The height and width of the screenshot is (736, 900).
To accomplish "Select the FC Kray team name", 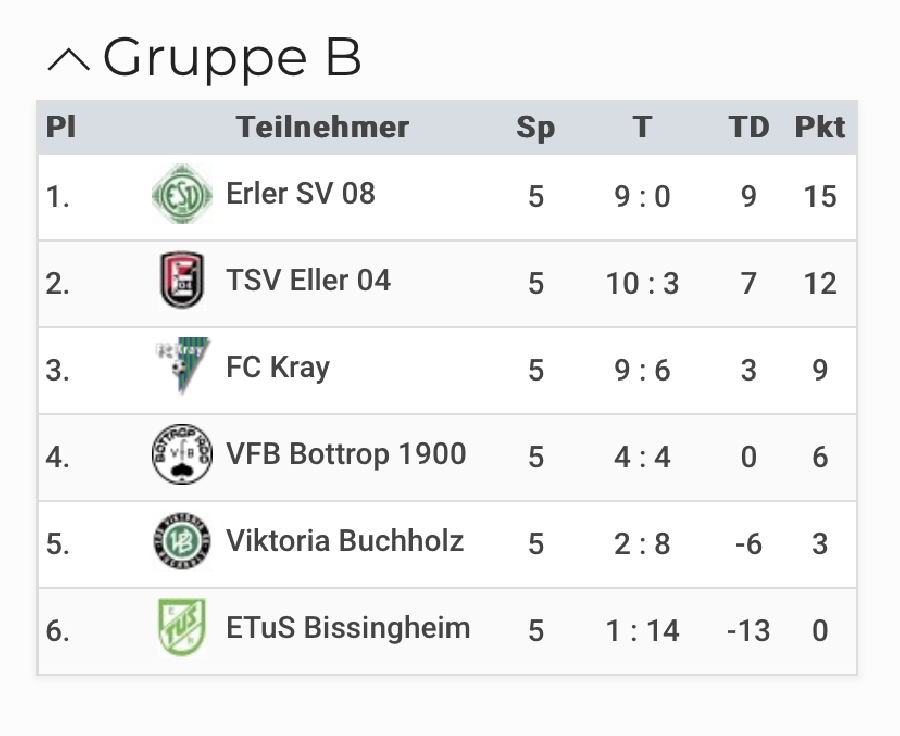I will [278, 367].
